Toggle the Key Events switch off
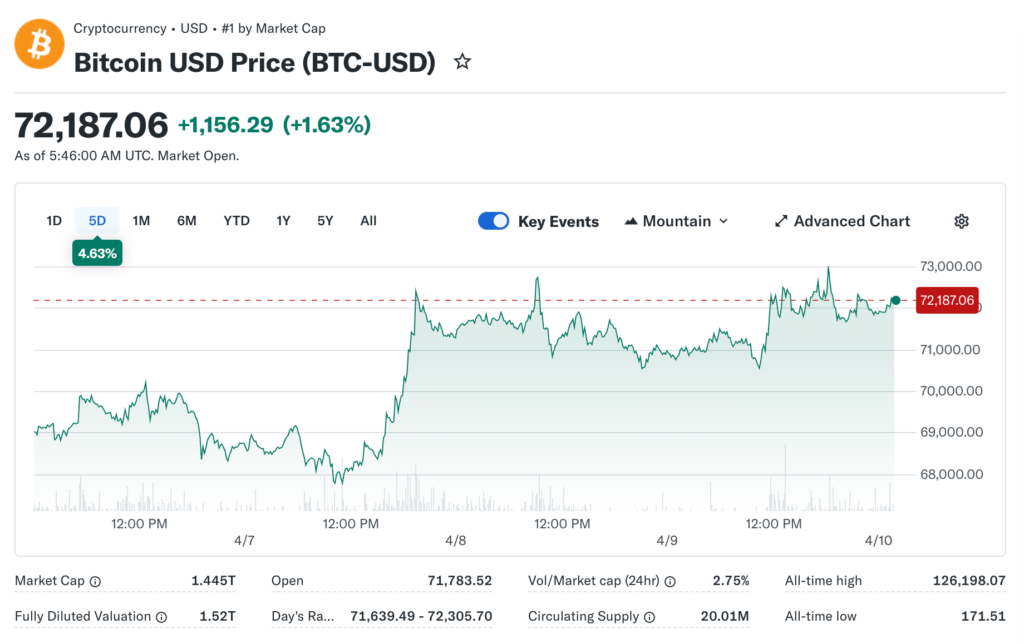This screenshot has width=1024, height=644. (493, 221)
